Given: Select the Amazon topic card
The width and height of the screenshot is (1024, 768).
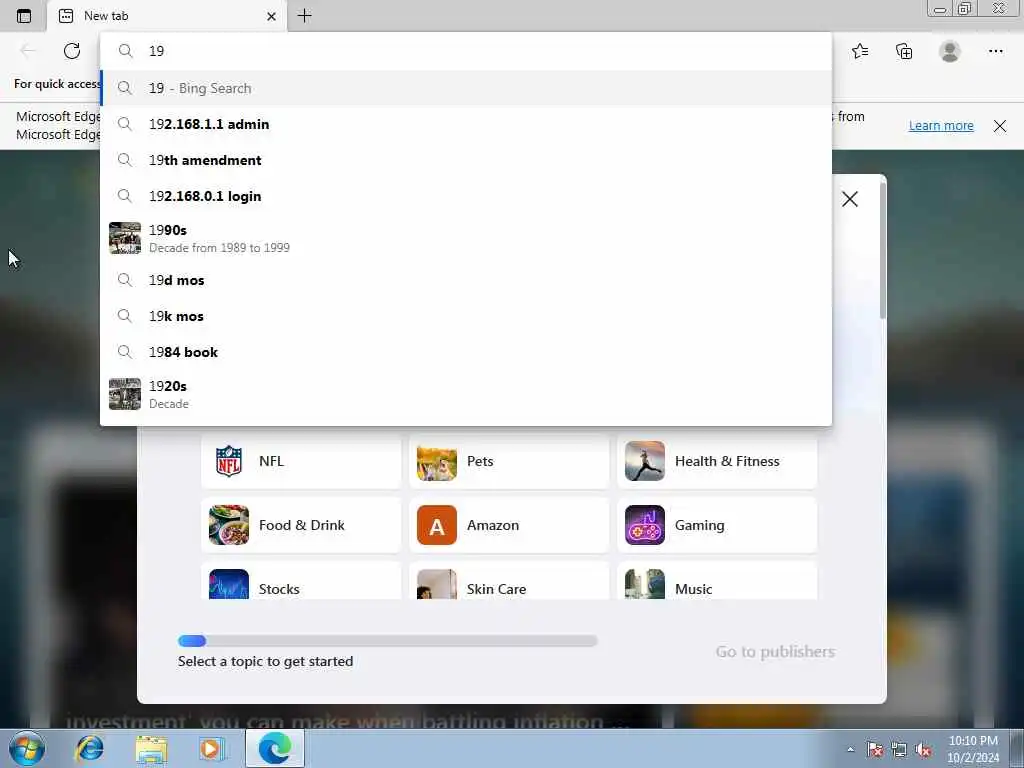Looking at the screenshot, I should [509, 525].
